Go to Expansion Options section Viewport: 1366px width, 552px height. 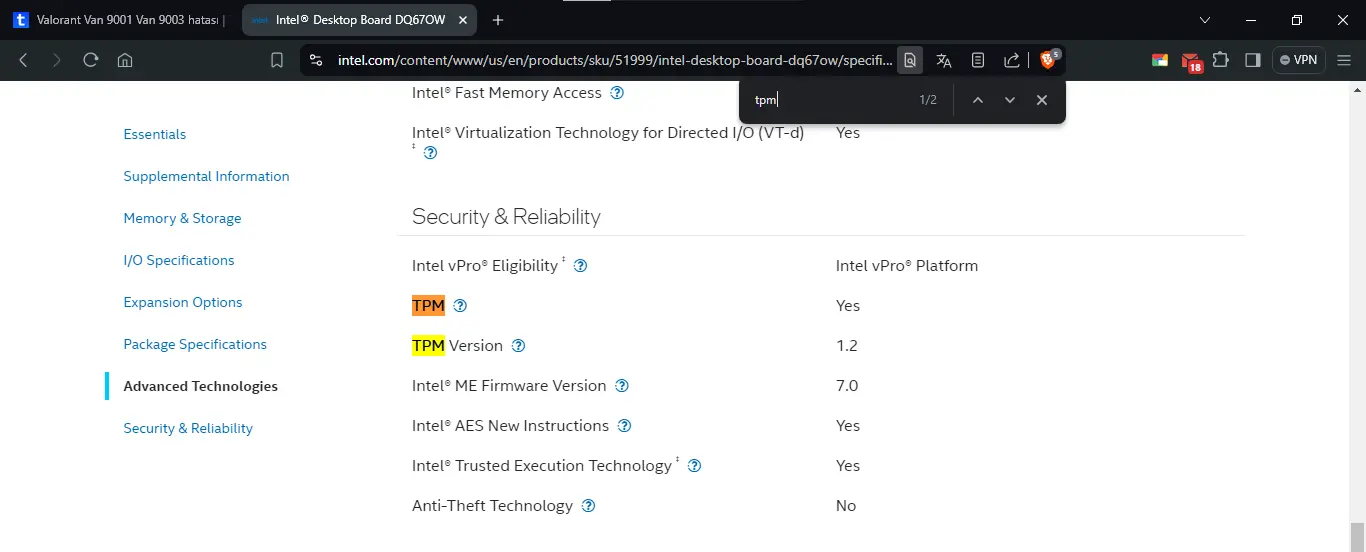coord(183,302)
